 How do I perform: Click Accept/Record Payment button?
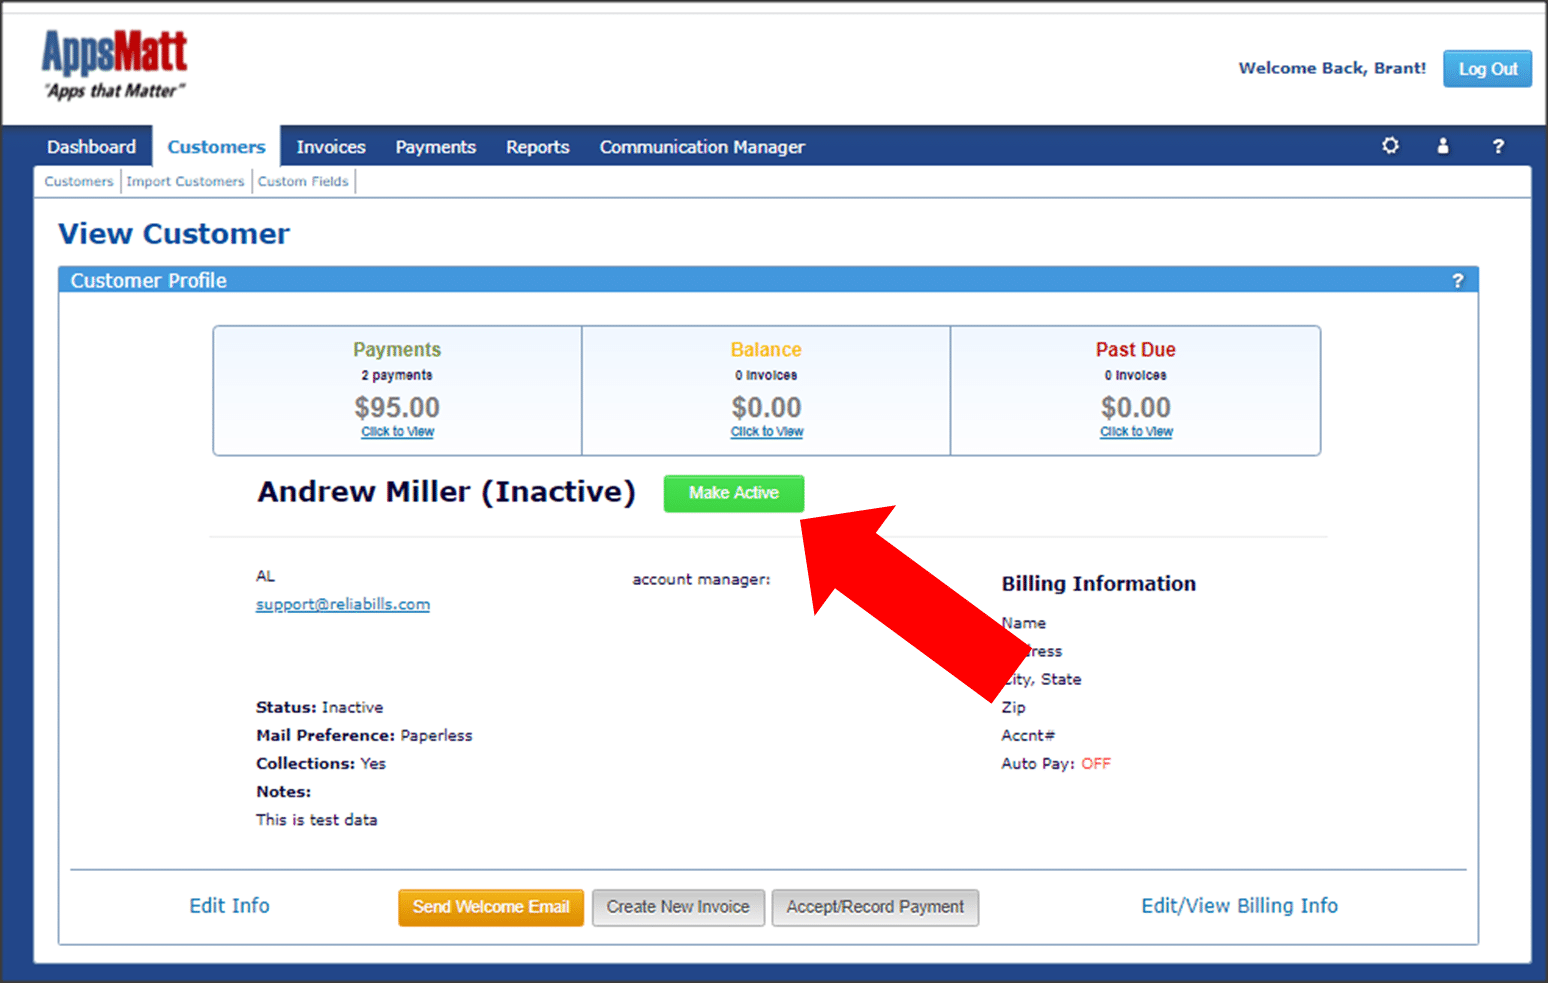click(875, 907)
